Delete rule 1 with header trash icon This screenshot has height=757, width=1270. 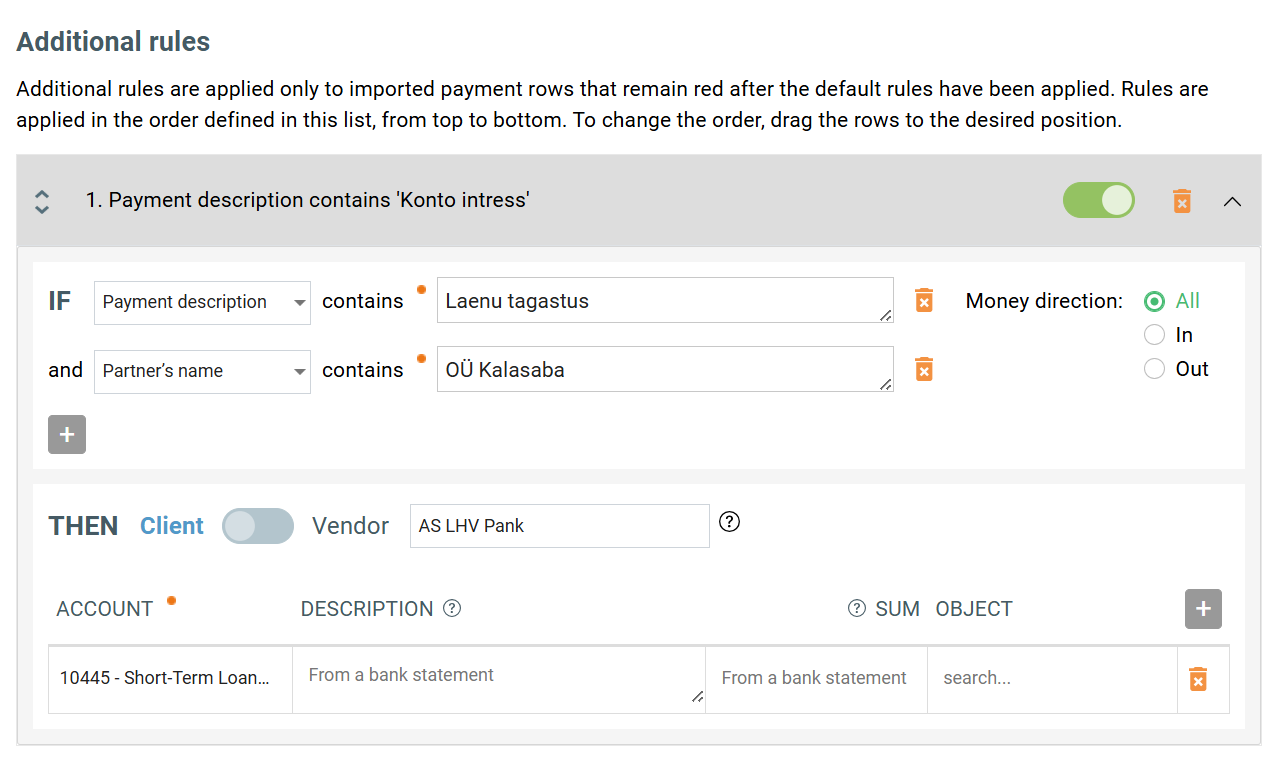[x=1182, y=201]
